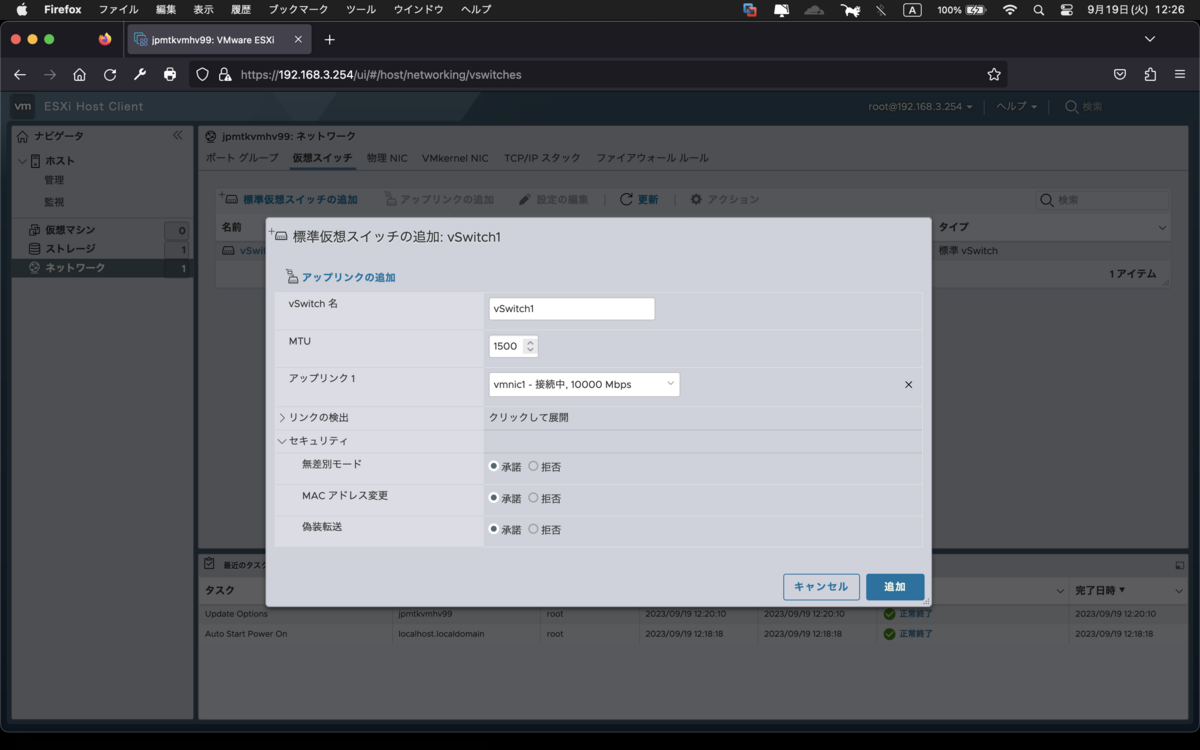Collapse the セキュリティ section
Viewport: 1200px width, 750px height.
click(282, 441)
